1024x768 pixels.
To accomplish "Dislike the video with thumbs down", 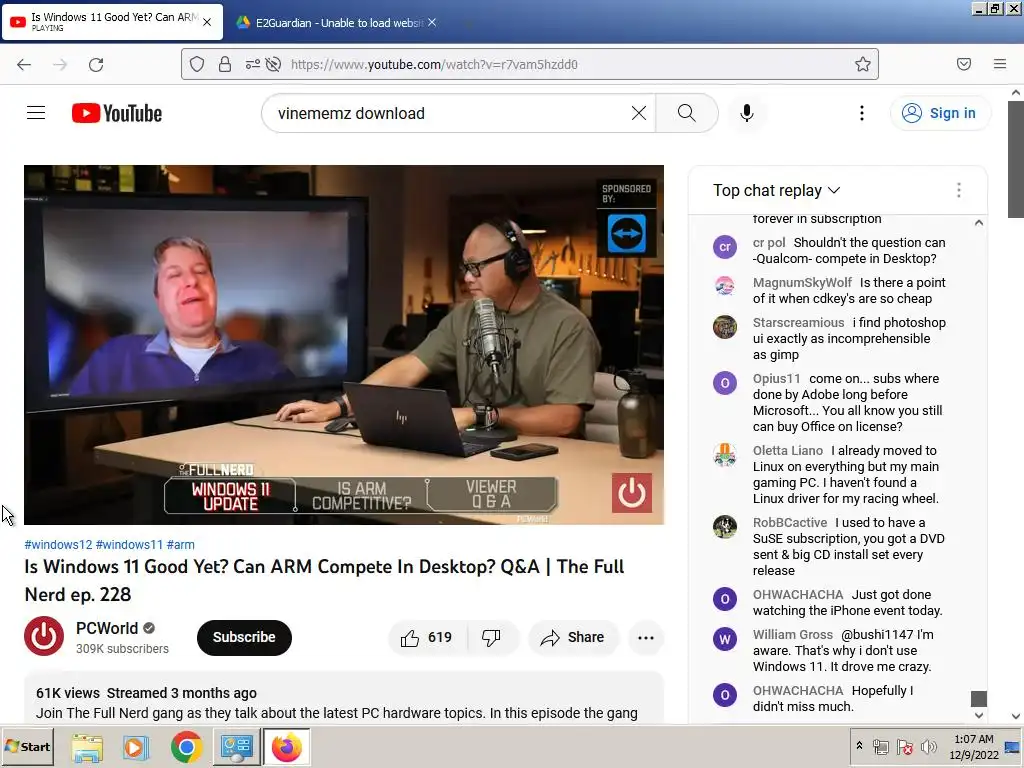I will [x=491, y=637].
